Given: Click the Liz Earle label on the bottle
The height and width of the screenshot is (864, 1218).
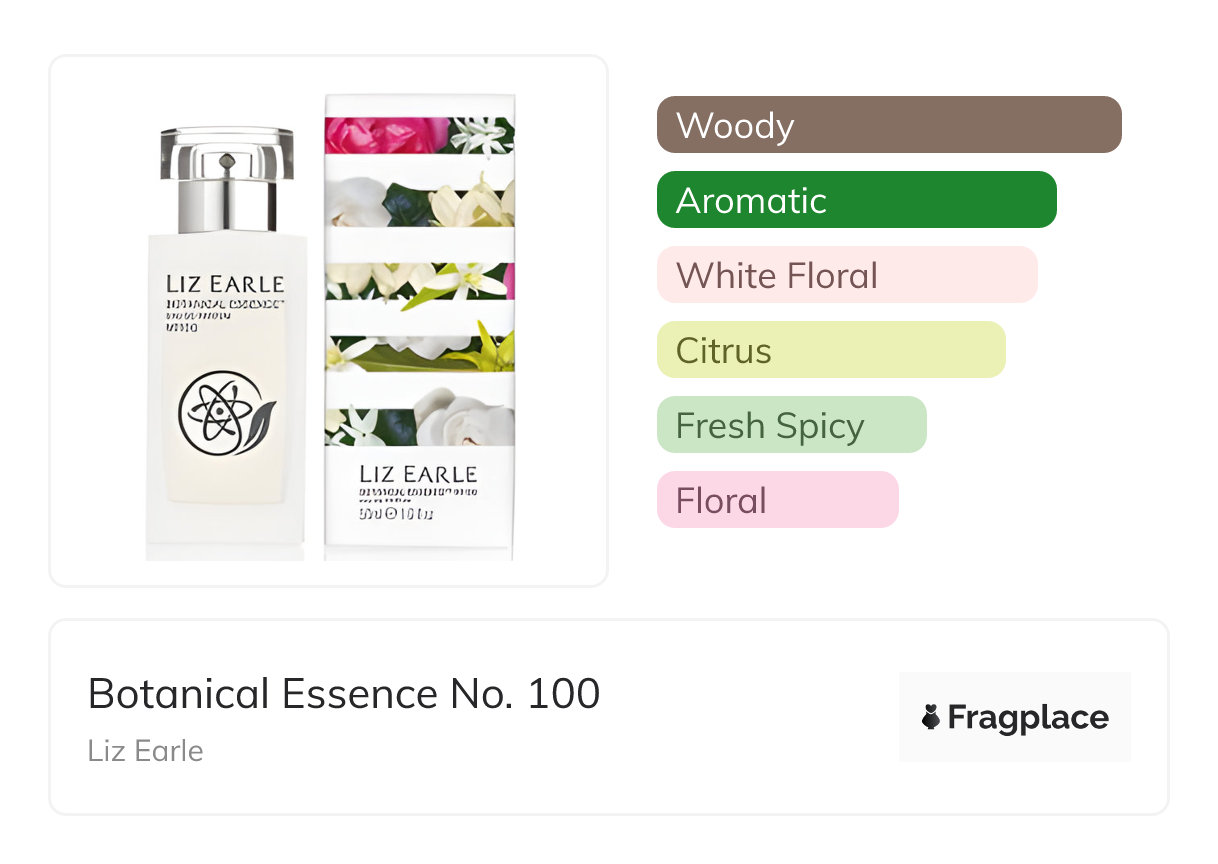Looking at the screenshot, I should click(x=225, y=284).
